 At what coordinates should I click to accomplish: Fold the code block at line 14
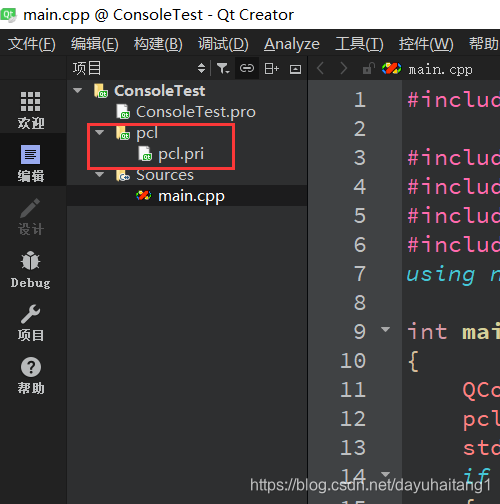[385, 474]
